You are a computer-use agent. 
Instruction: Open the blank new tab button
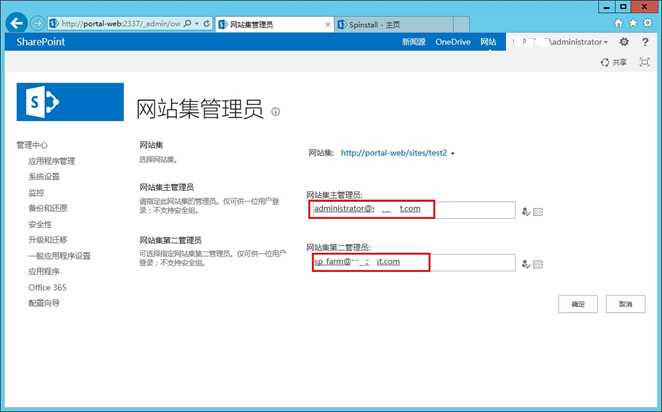coord(461,24)
